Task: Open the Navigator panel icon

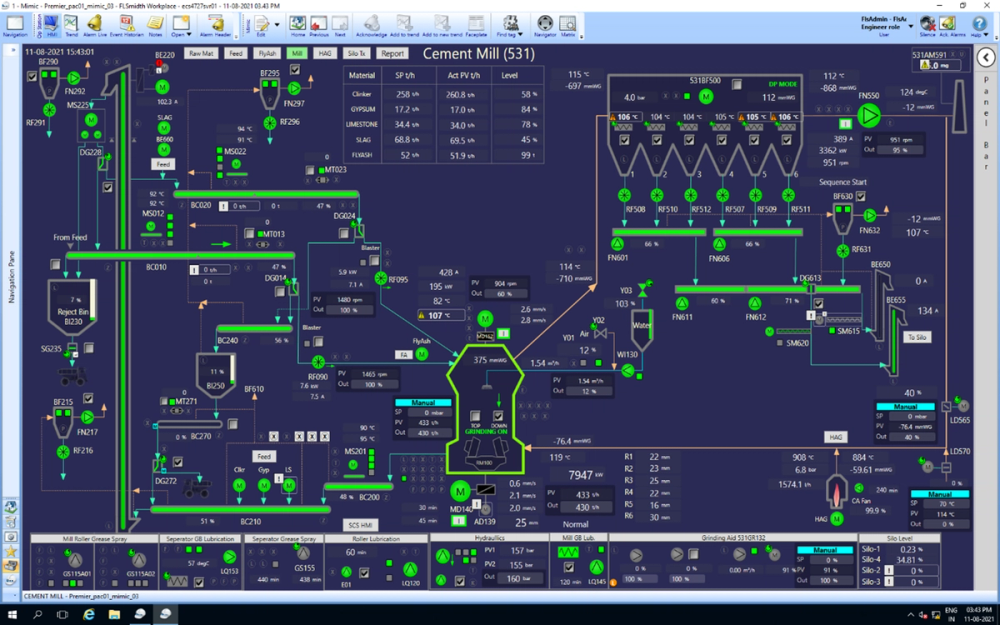Action: (x=545, y=22)
